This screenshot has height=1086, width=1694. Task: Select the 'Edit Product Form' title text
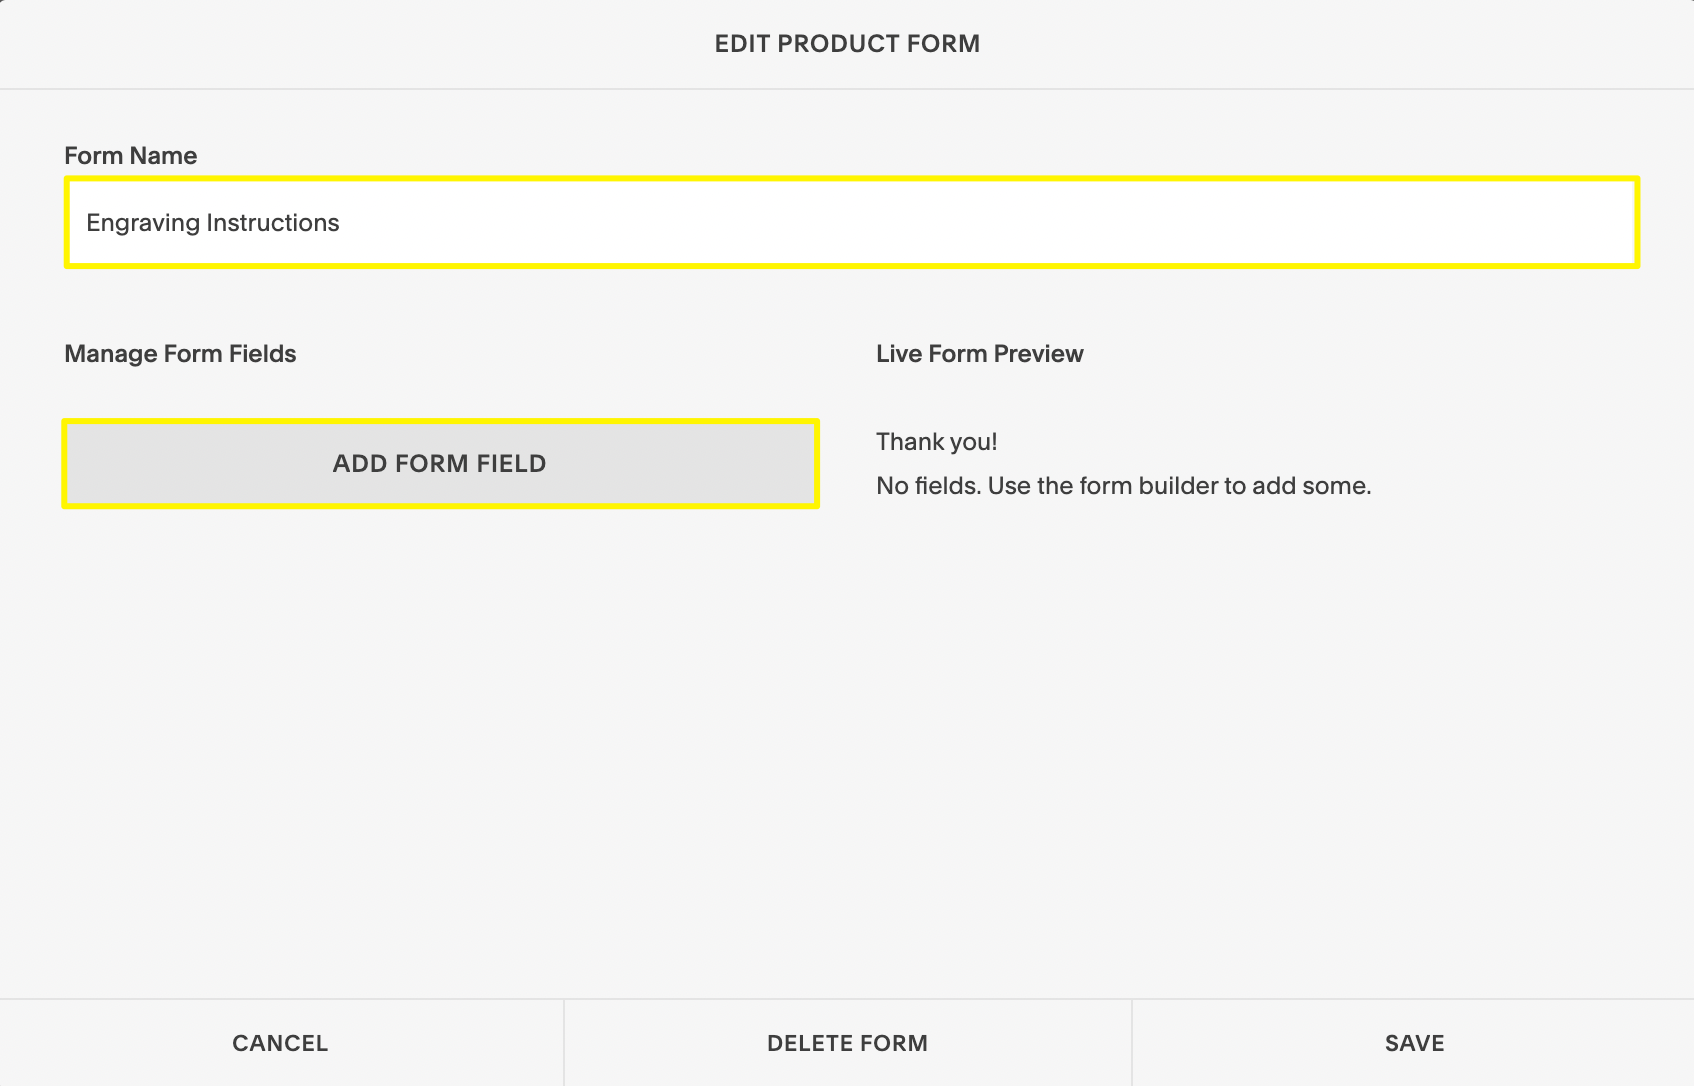[847, 44]
